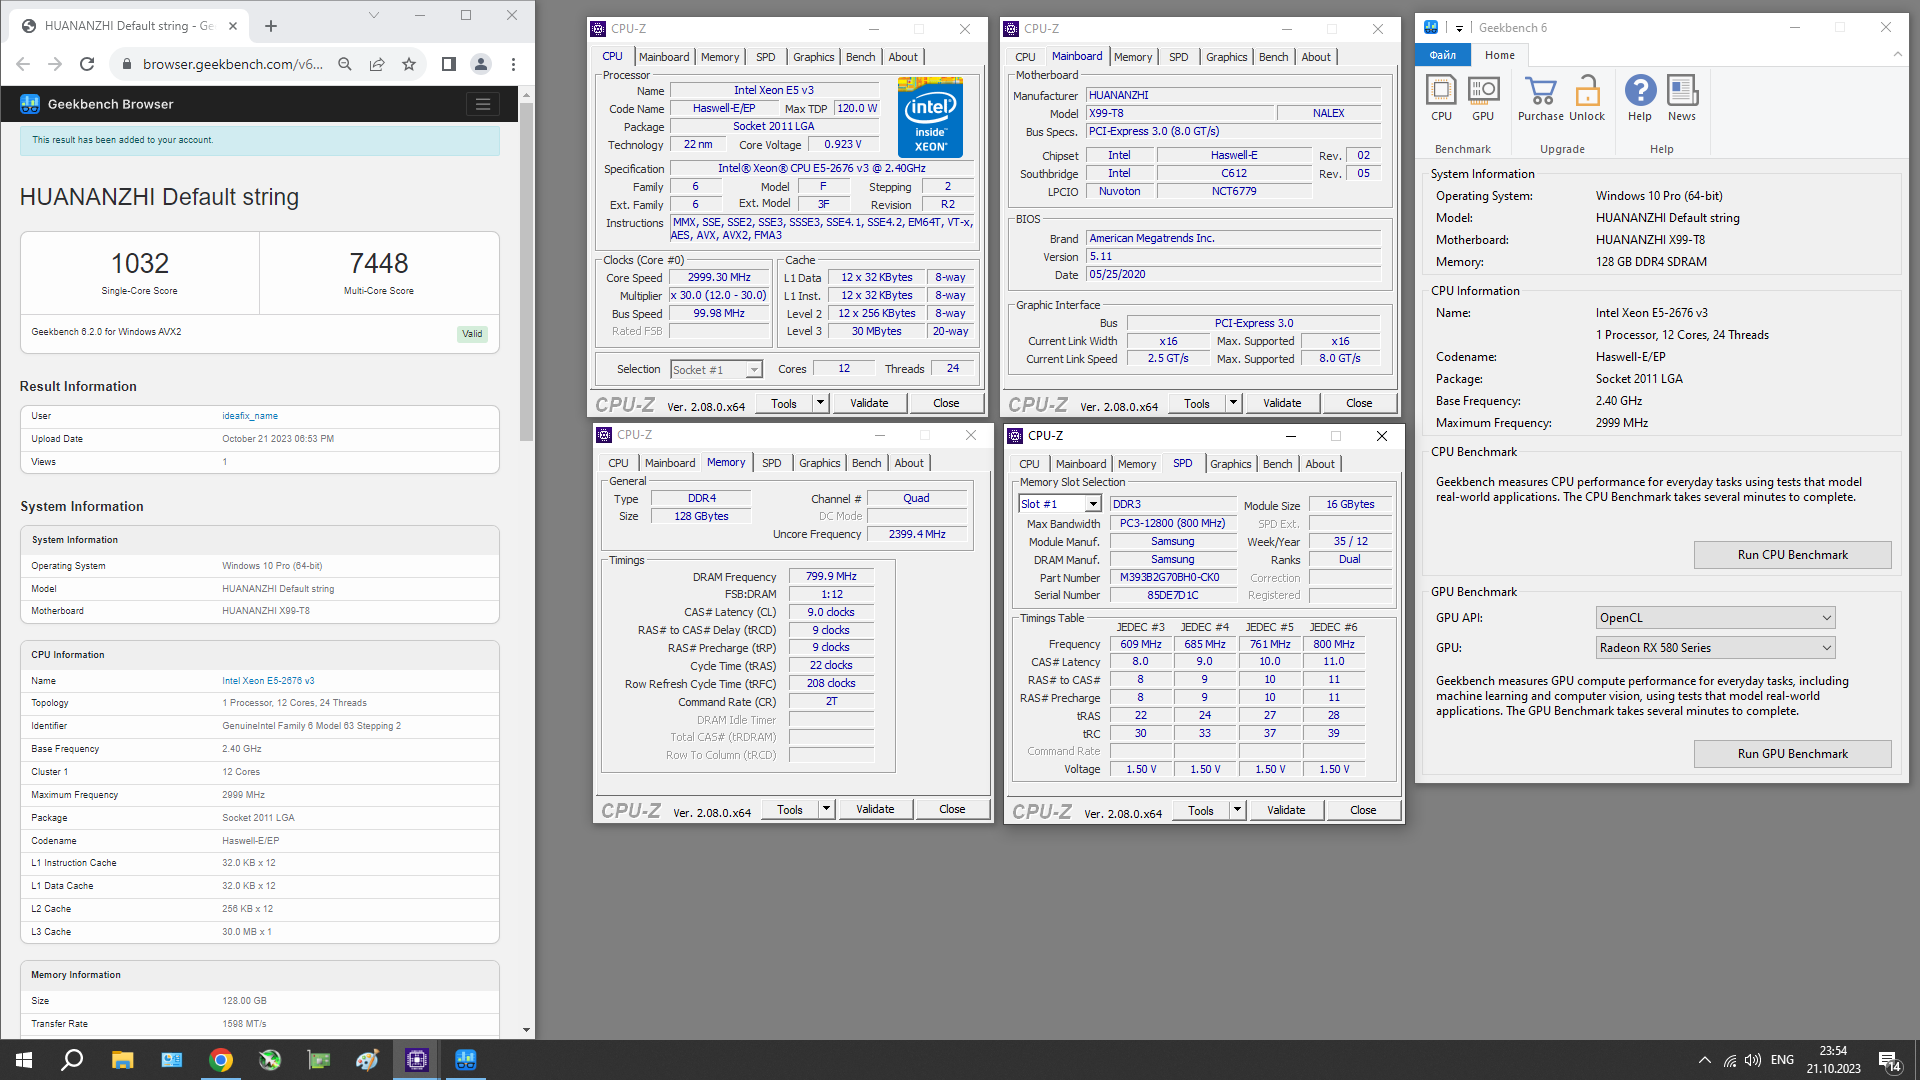Open new Chrome tab with plus button
Screen dimensions: 1920x1080
click(271, 26)
